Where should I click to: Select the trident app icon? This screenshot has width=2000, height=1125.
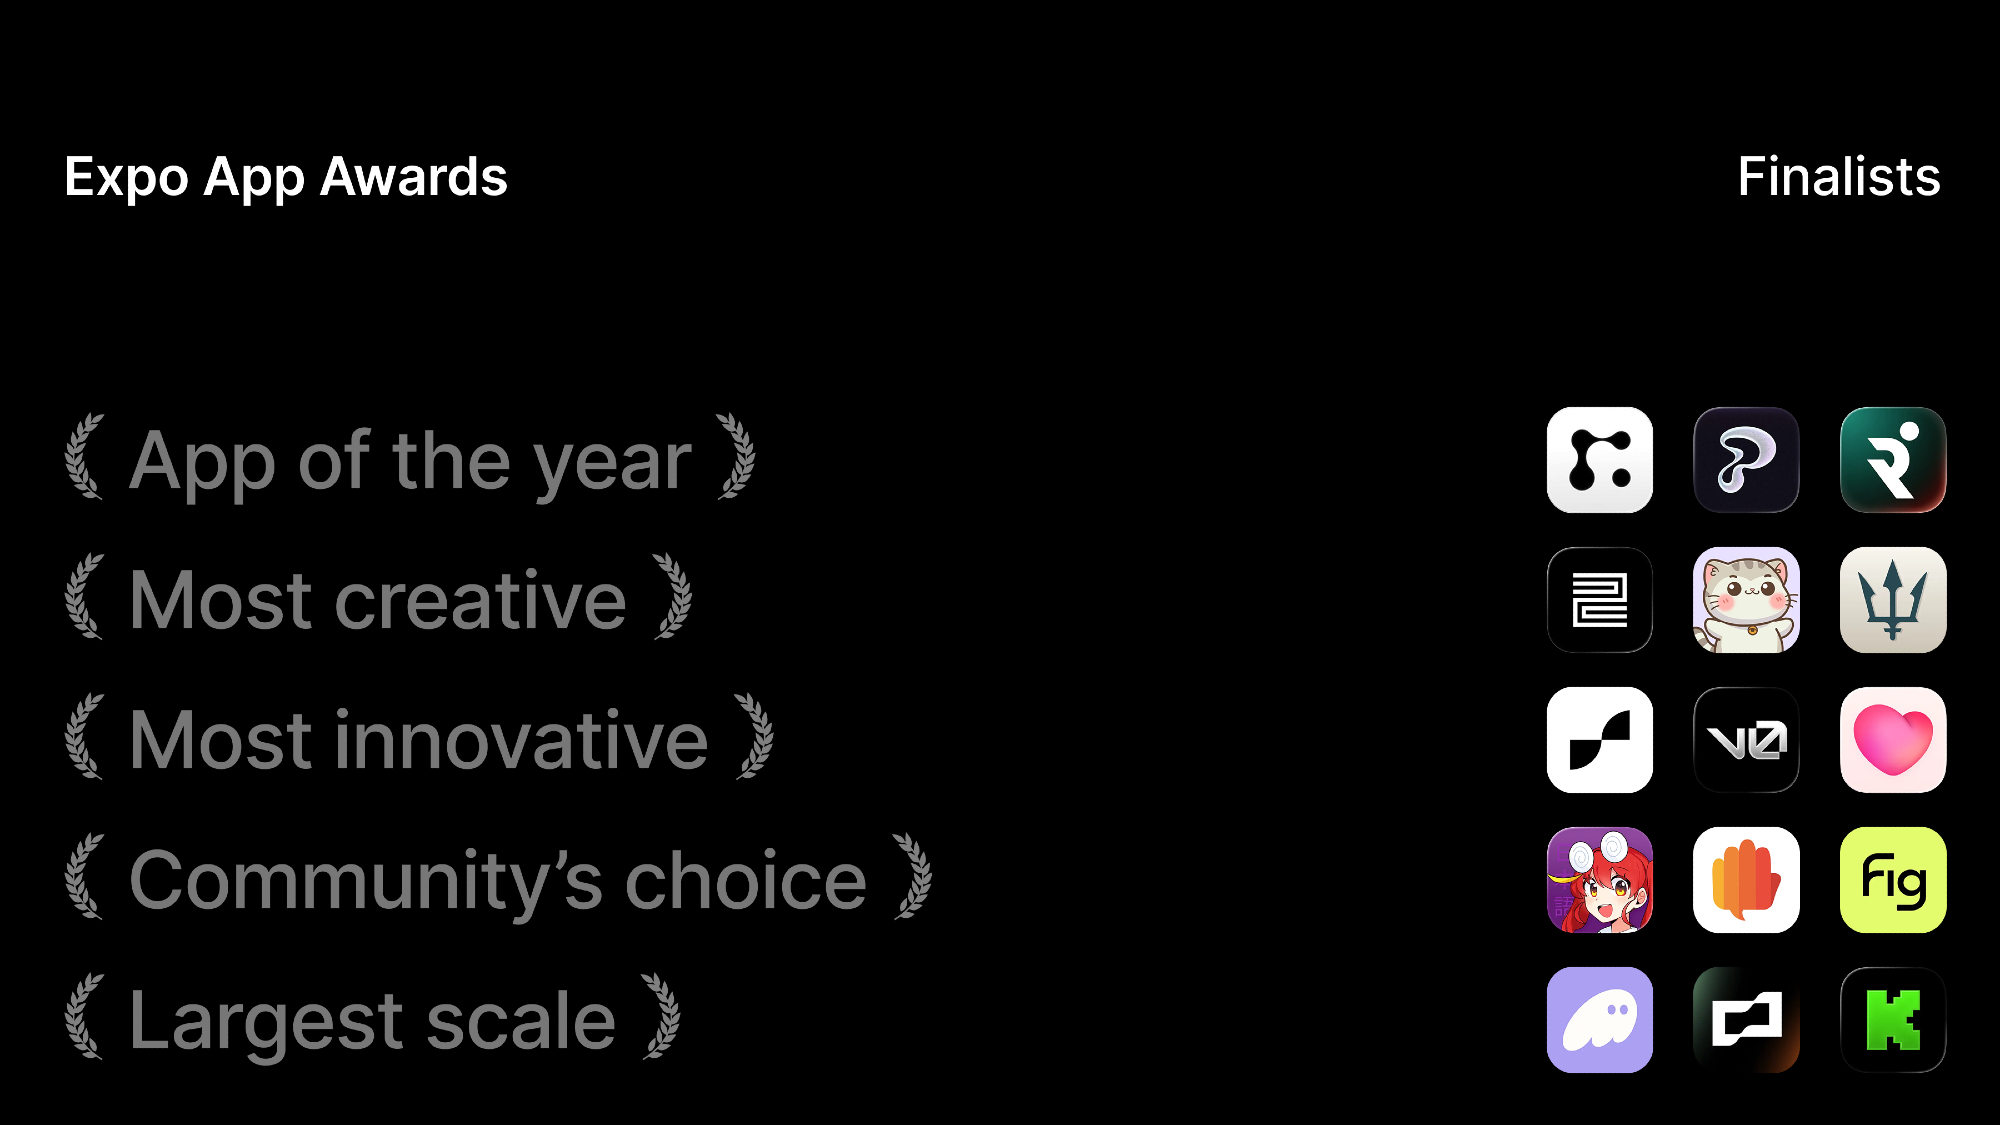click(1893, 600)
